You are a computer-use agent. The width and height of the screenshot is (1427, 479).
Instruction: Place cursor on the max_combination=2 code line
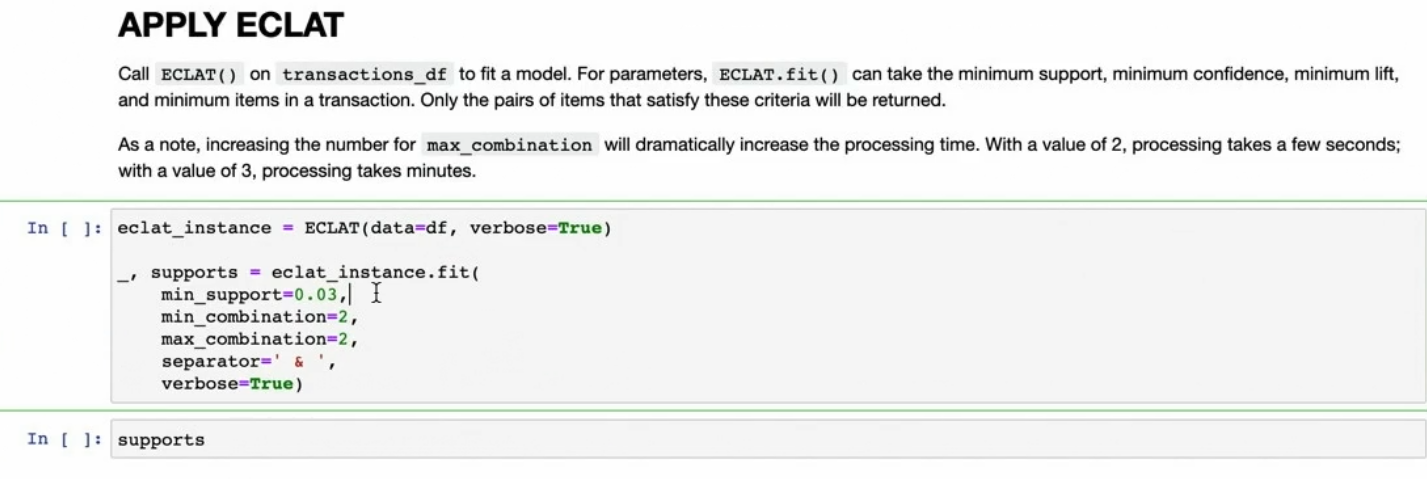258,338
